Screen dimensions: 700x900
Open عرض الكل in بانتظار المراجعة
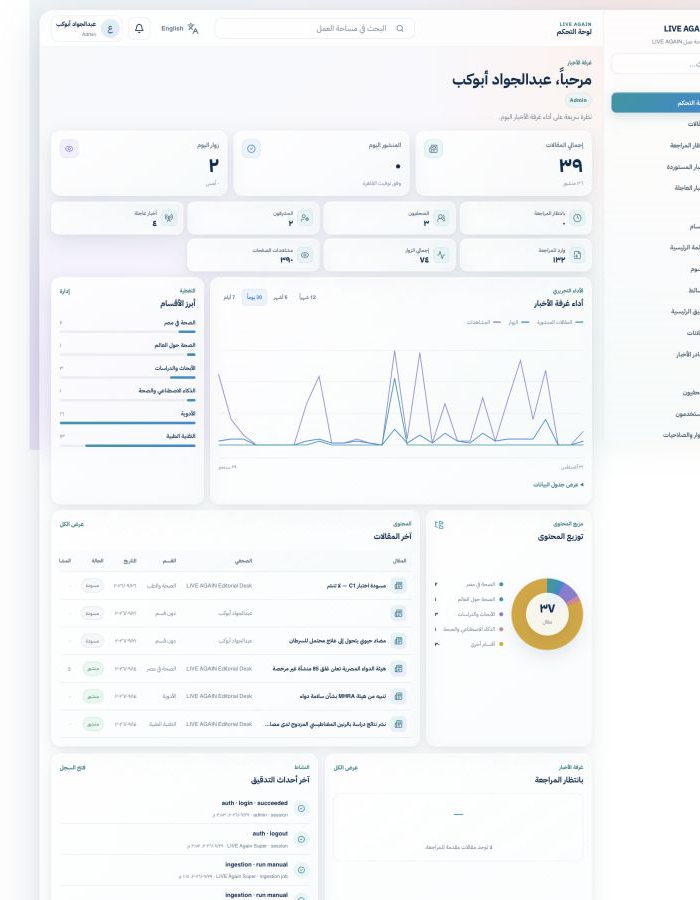345,767
